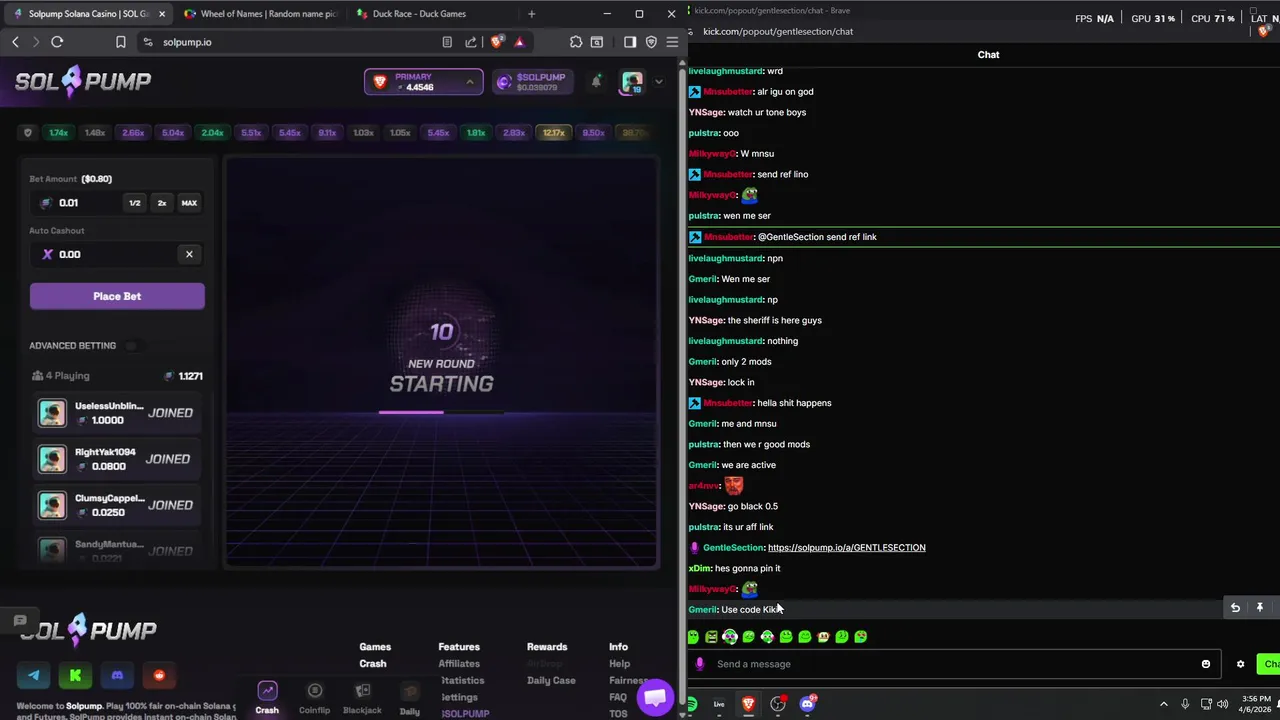Screen dimensions: 1280x720
Task: Switch to the Crash game tab
Action: [x=267, y=698]
